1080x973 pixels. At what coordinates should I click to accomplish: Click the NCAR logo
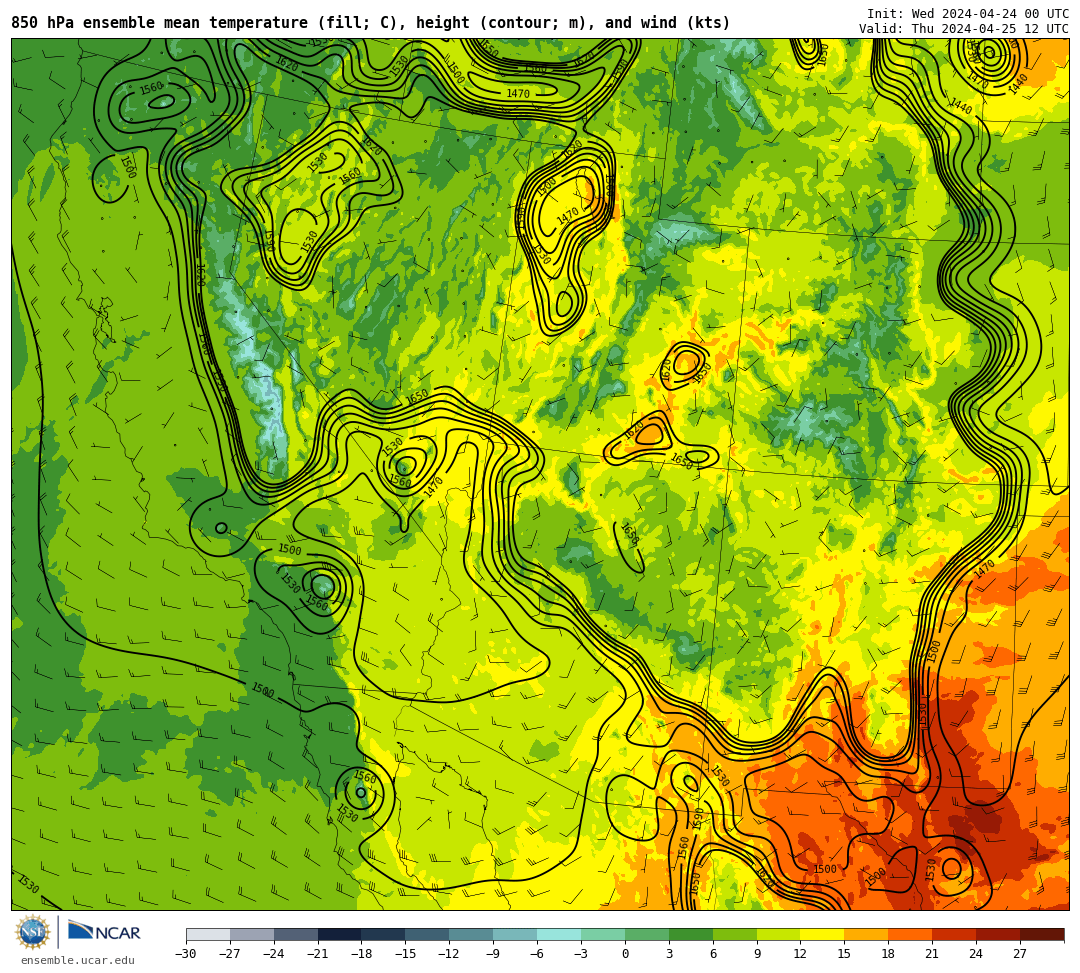104,932
